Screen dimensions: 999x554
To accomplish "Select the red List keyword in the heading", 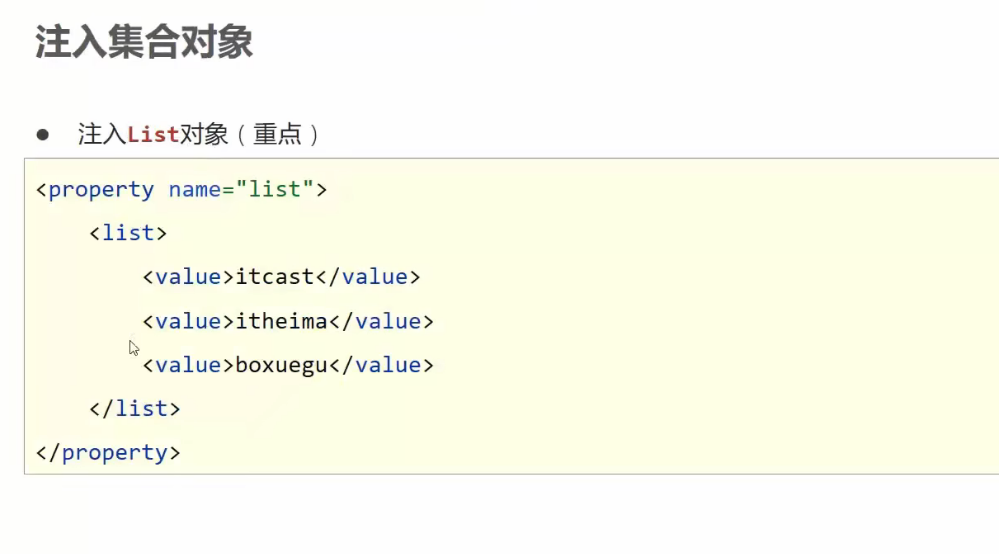I will pyautogui.click(x=153, y=134).
